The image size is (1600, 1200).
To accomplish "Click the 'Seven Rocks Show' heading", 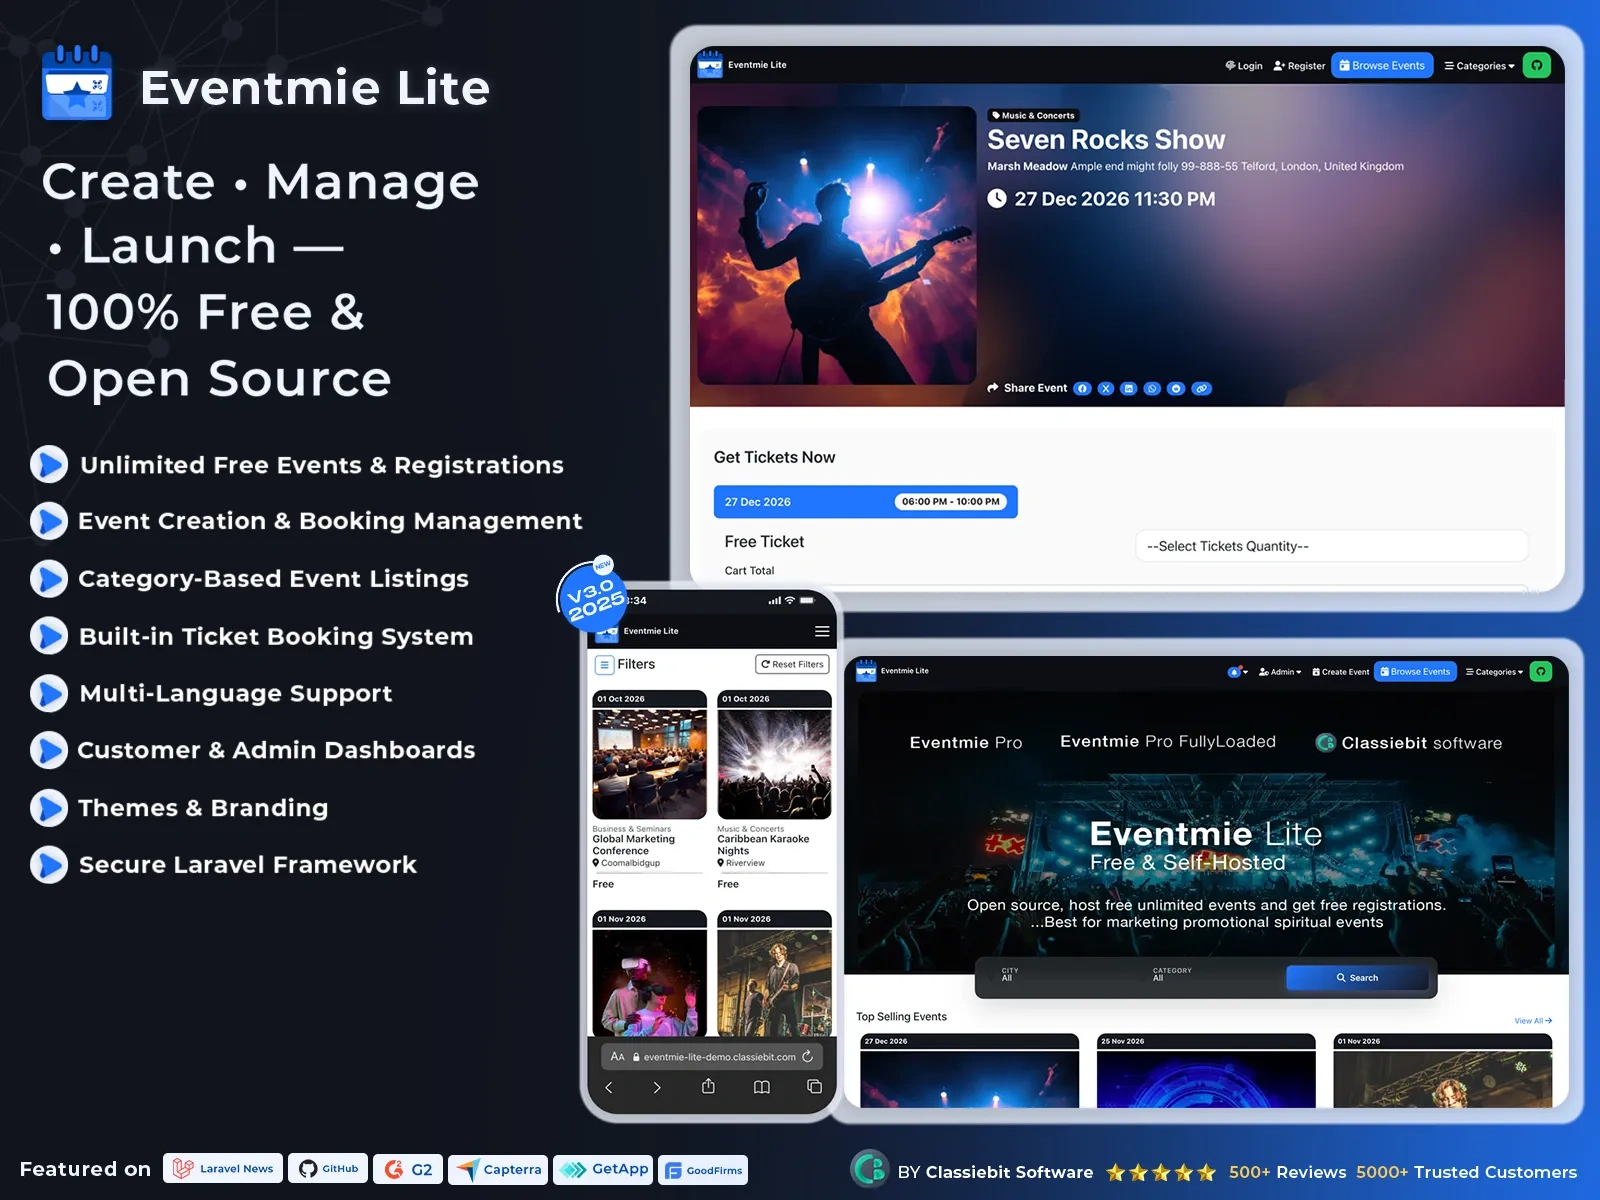I will (x=1106, y=139).
